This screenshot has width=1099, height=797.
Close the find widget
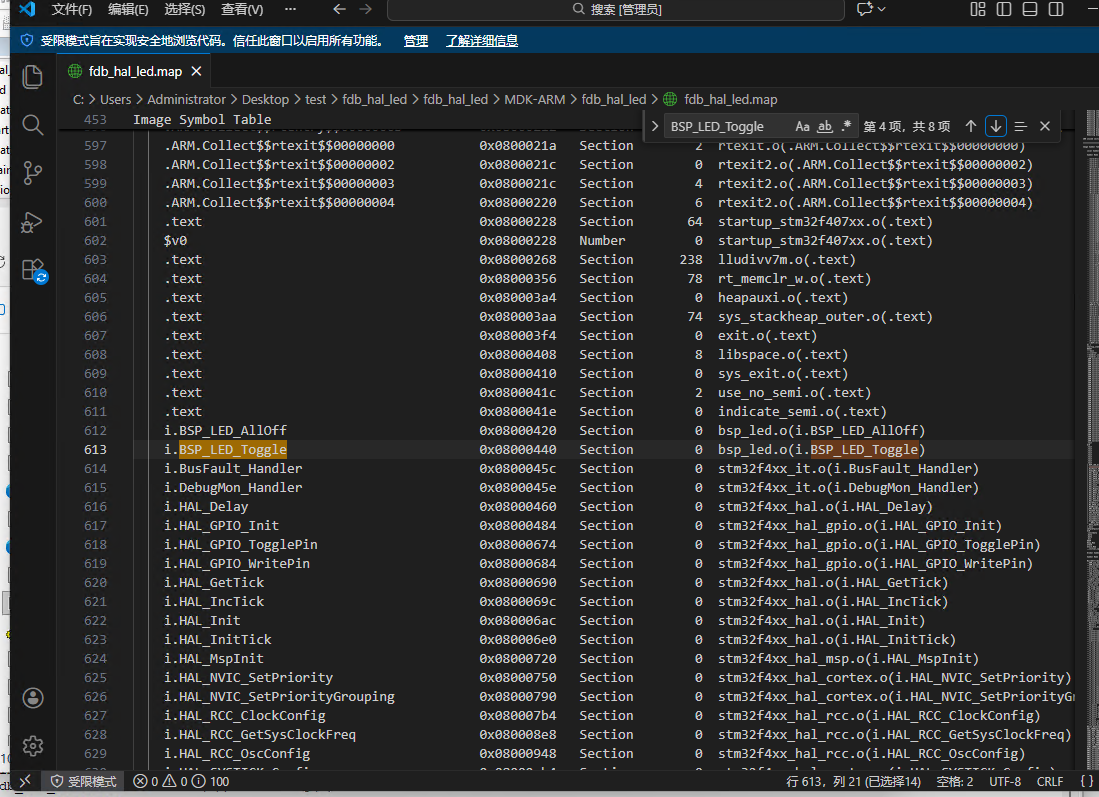click(x=1045, y=126)
